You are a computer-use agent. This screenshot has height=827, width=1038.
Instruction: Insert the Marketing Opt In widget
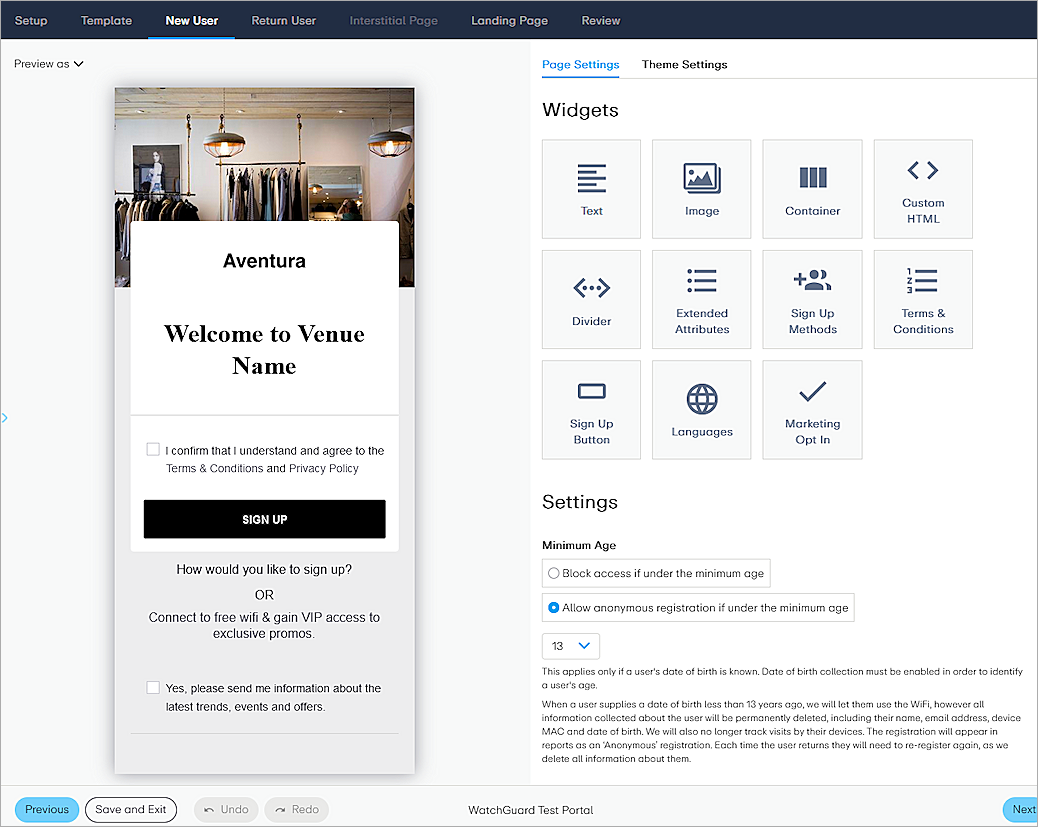point(812,409)
